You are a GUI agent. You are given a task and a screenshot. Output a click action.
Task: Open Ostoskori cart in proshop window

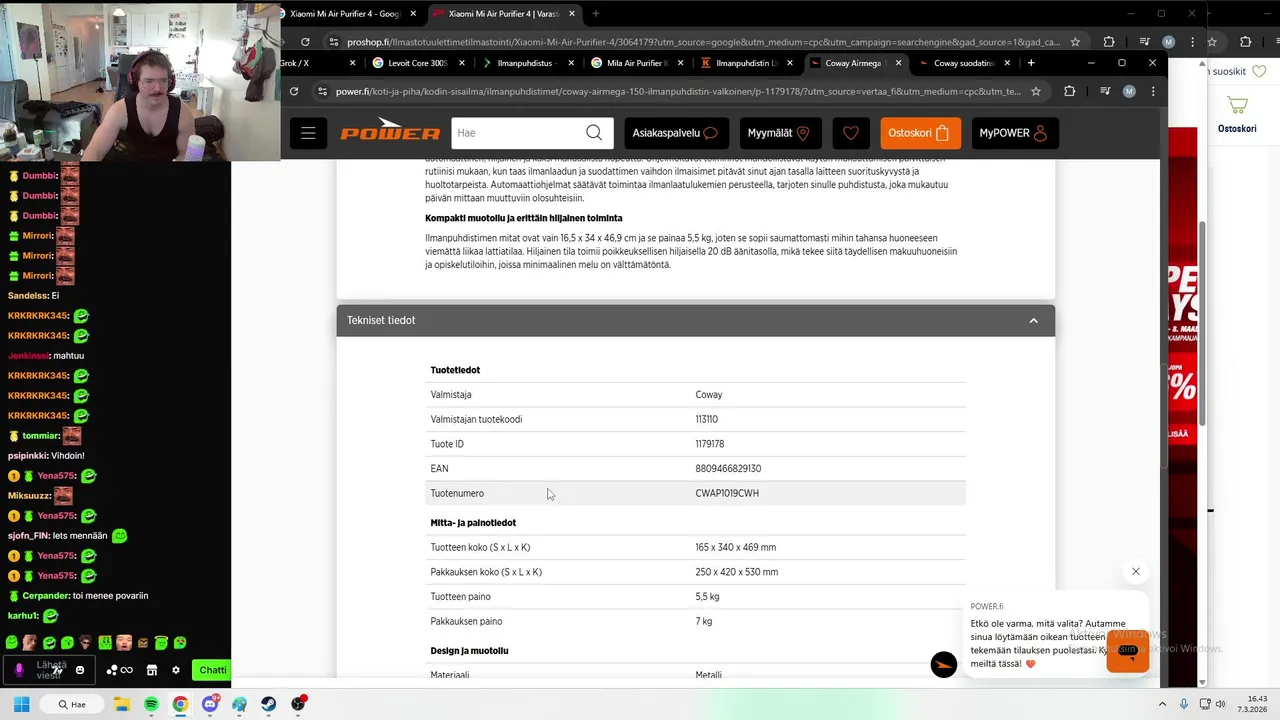pyautogui.click(x=1237, y=114)
